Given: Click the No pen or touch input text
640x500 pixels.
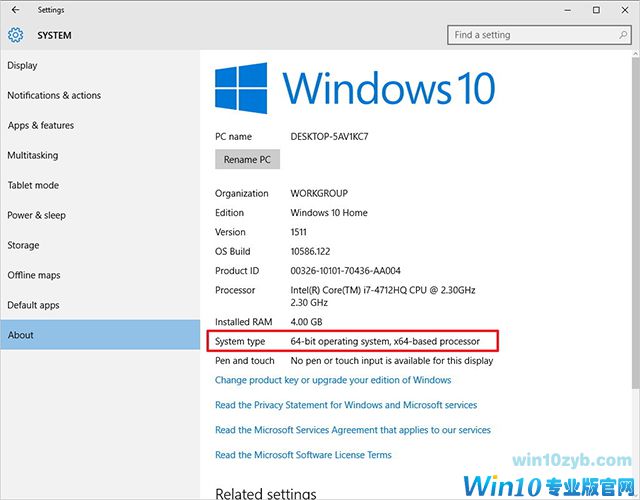Looking at the screenshot, I should [x=392, y=361].
